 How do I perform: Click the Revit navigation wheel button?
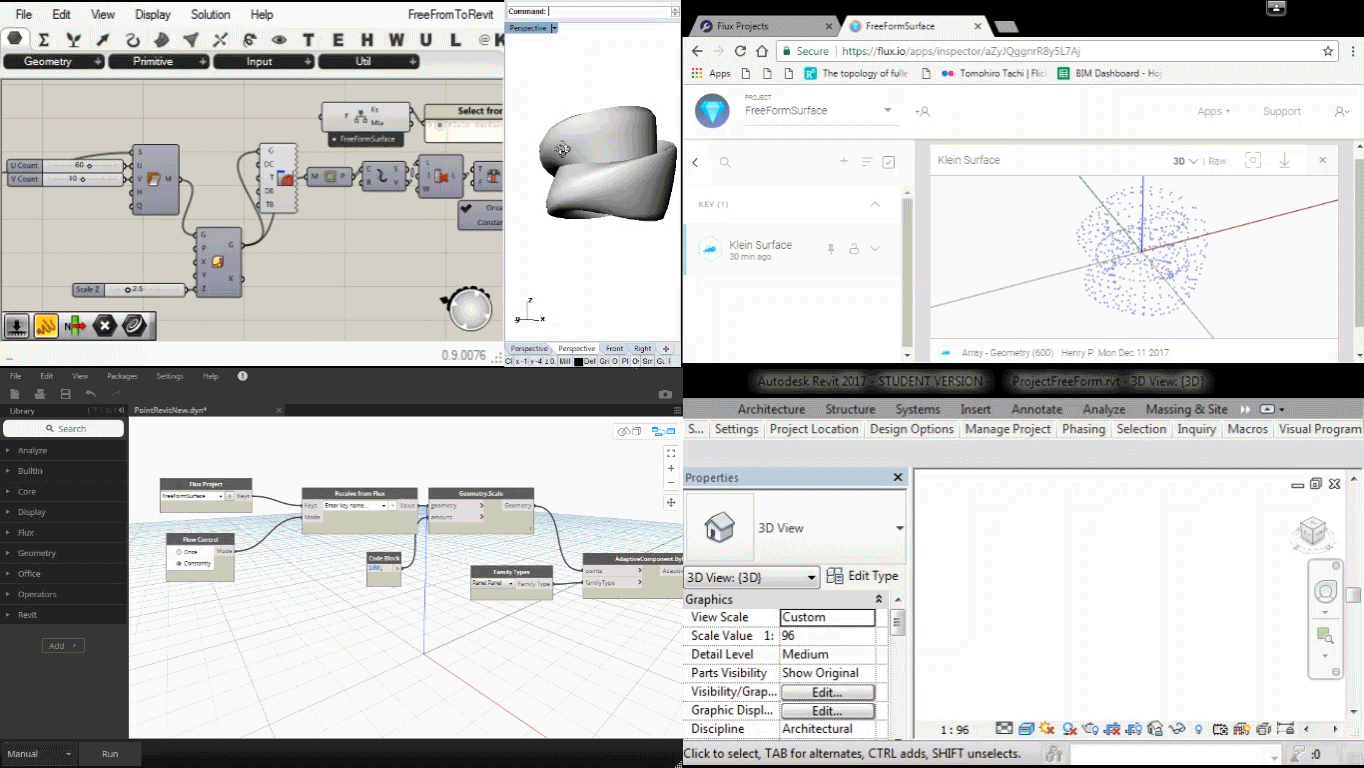tap(1325, 591)
